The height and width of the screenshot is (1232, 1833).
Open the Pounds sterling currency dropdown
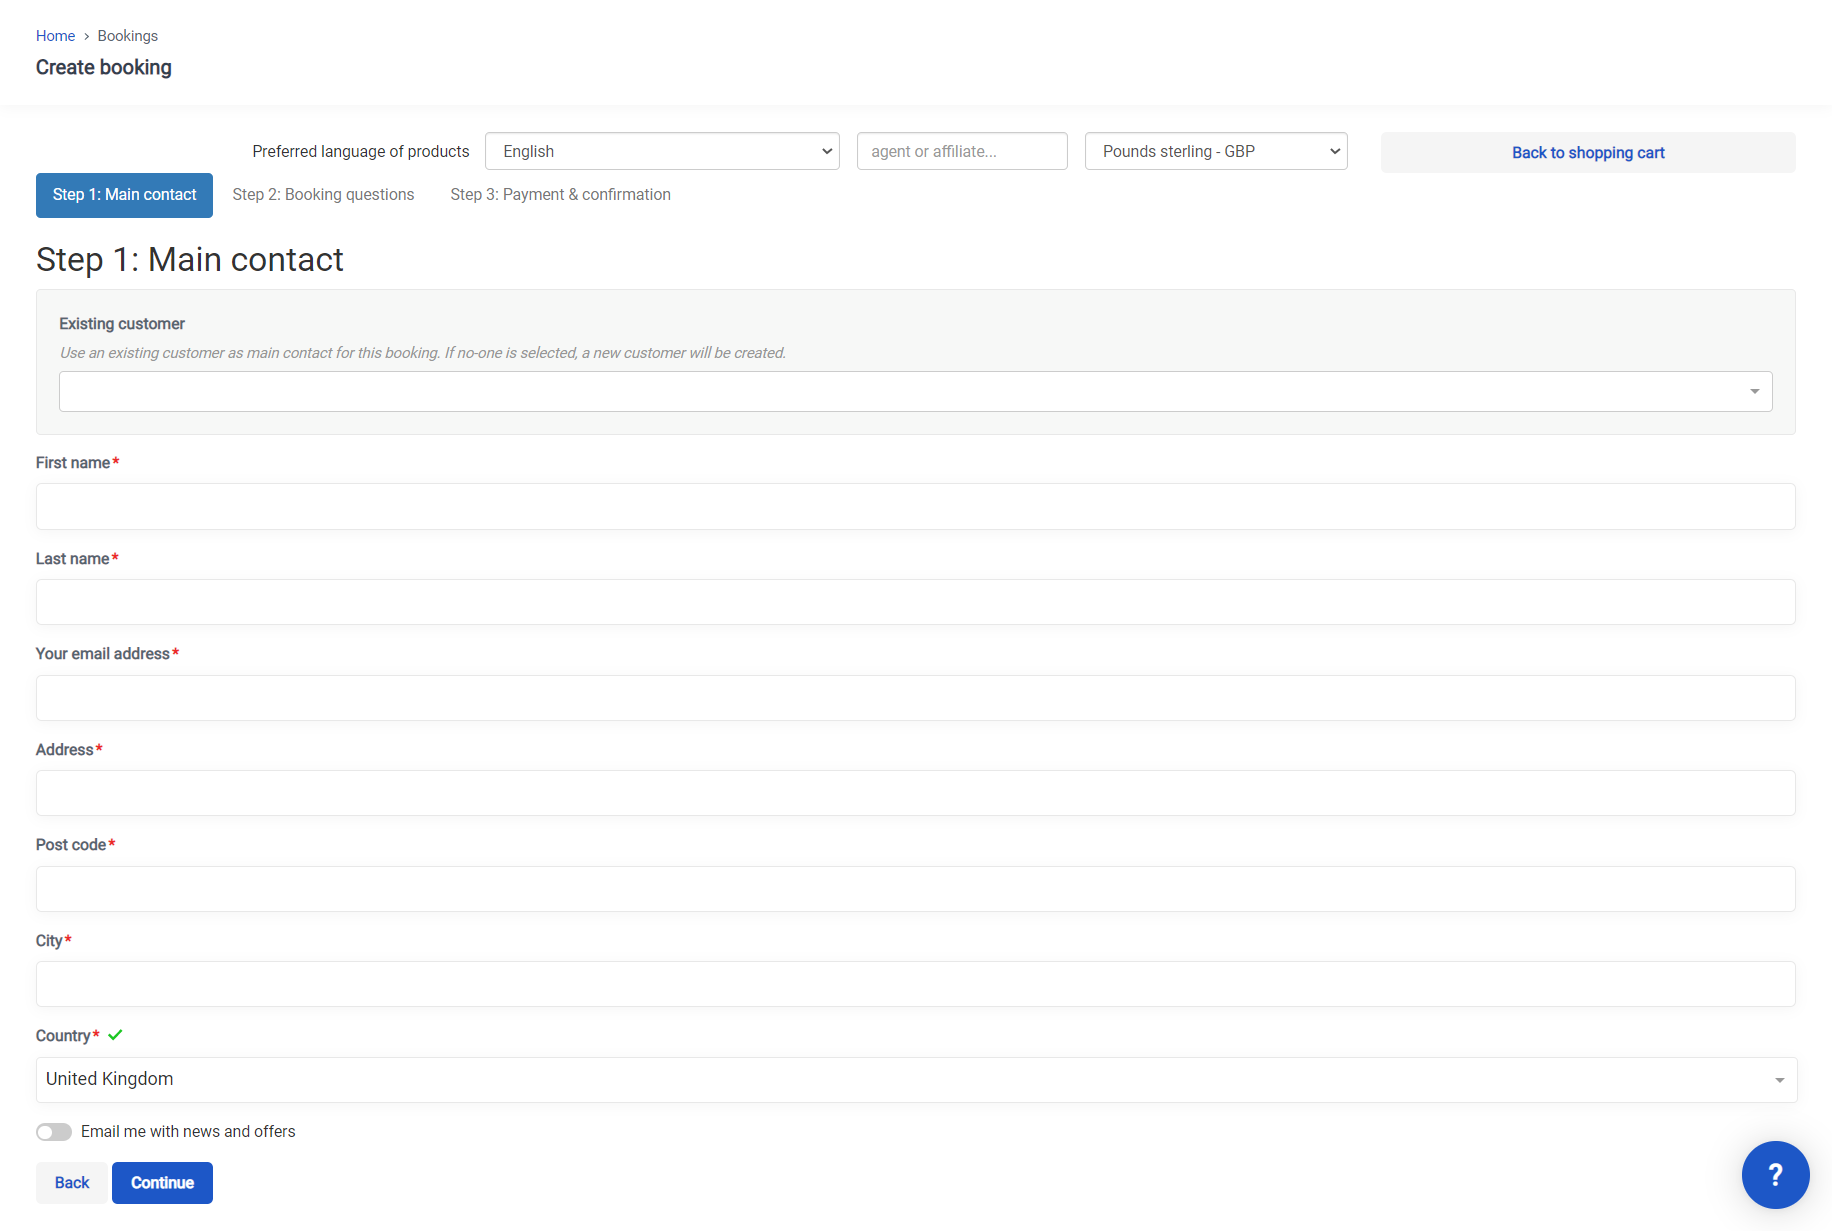click(1215, 151)
